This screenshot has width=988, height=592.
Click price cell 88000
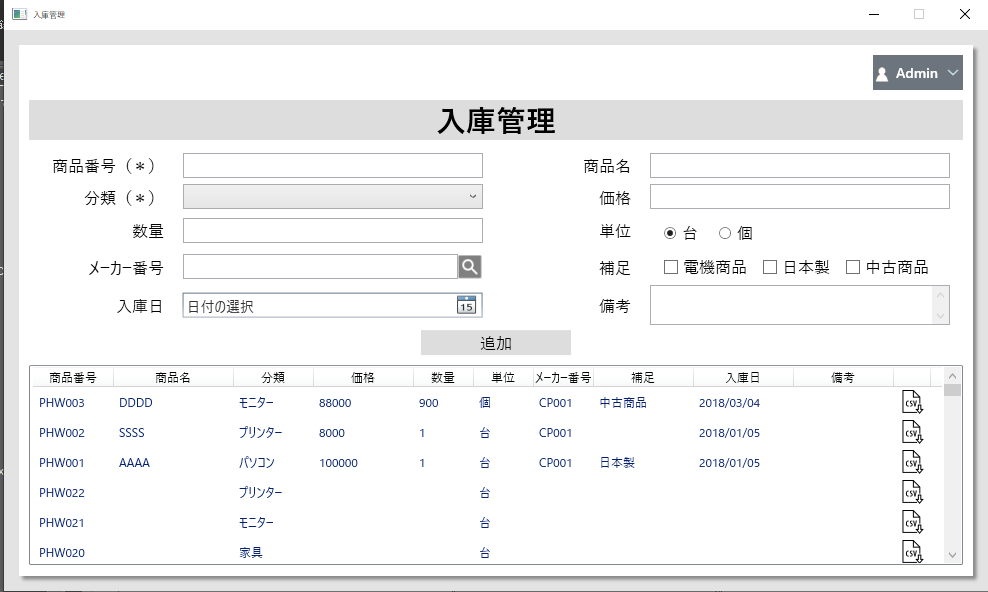coord(335,403)
